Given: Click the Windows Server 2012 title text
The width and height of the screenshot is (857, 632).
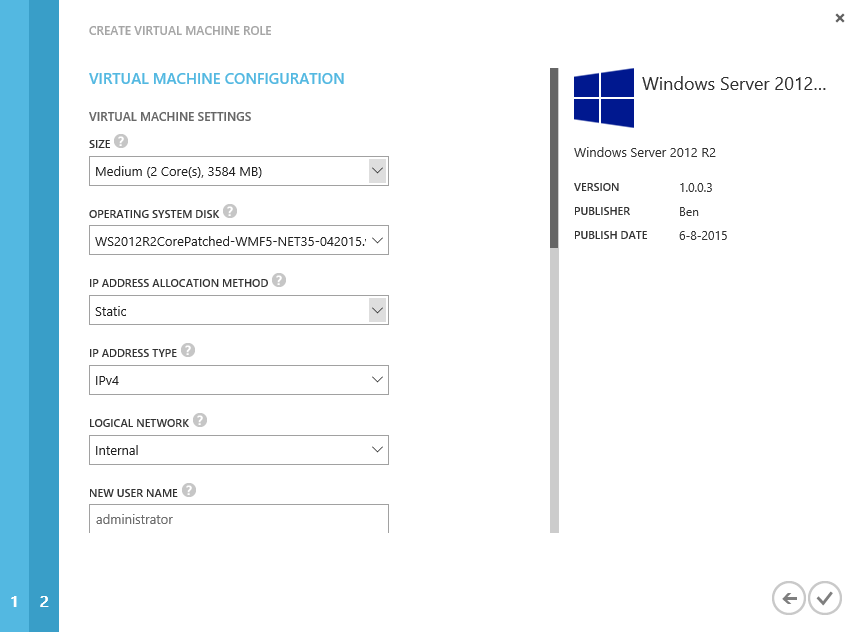Looking at the screenshot, I should coord(734,84).
